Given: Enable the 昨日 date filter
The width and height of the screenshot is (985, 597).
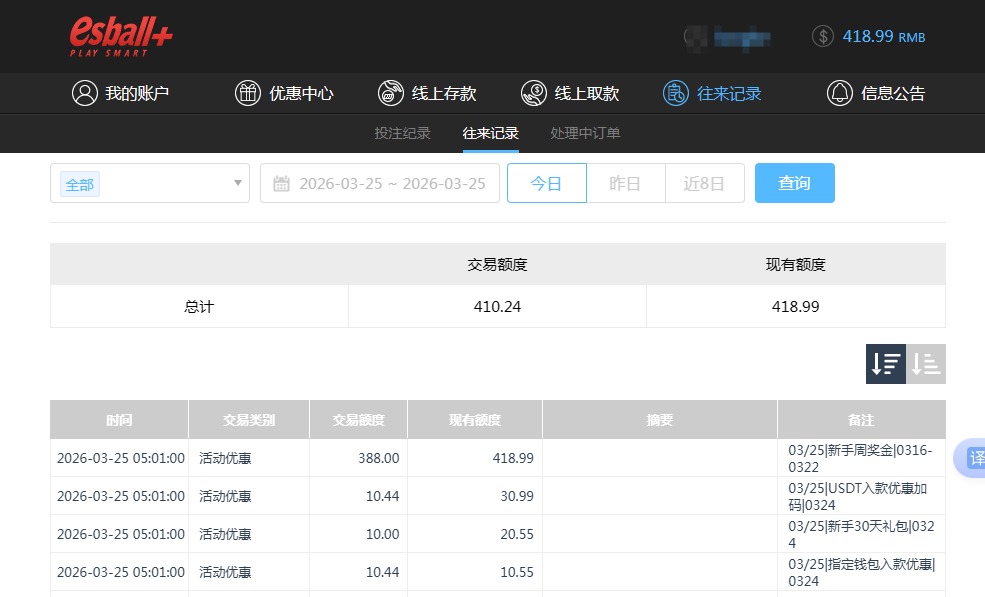Looking at the screenshot, I should 626,183.
